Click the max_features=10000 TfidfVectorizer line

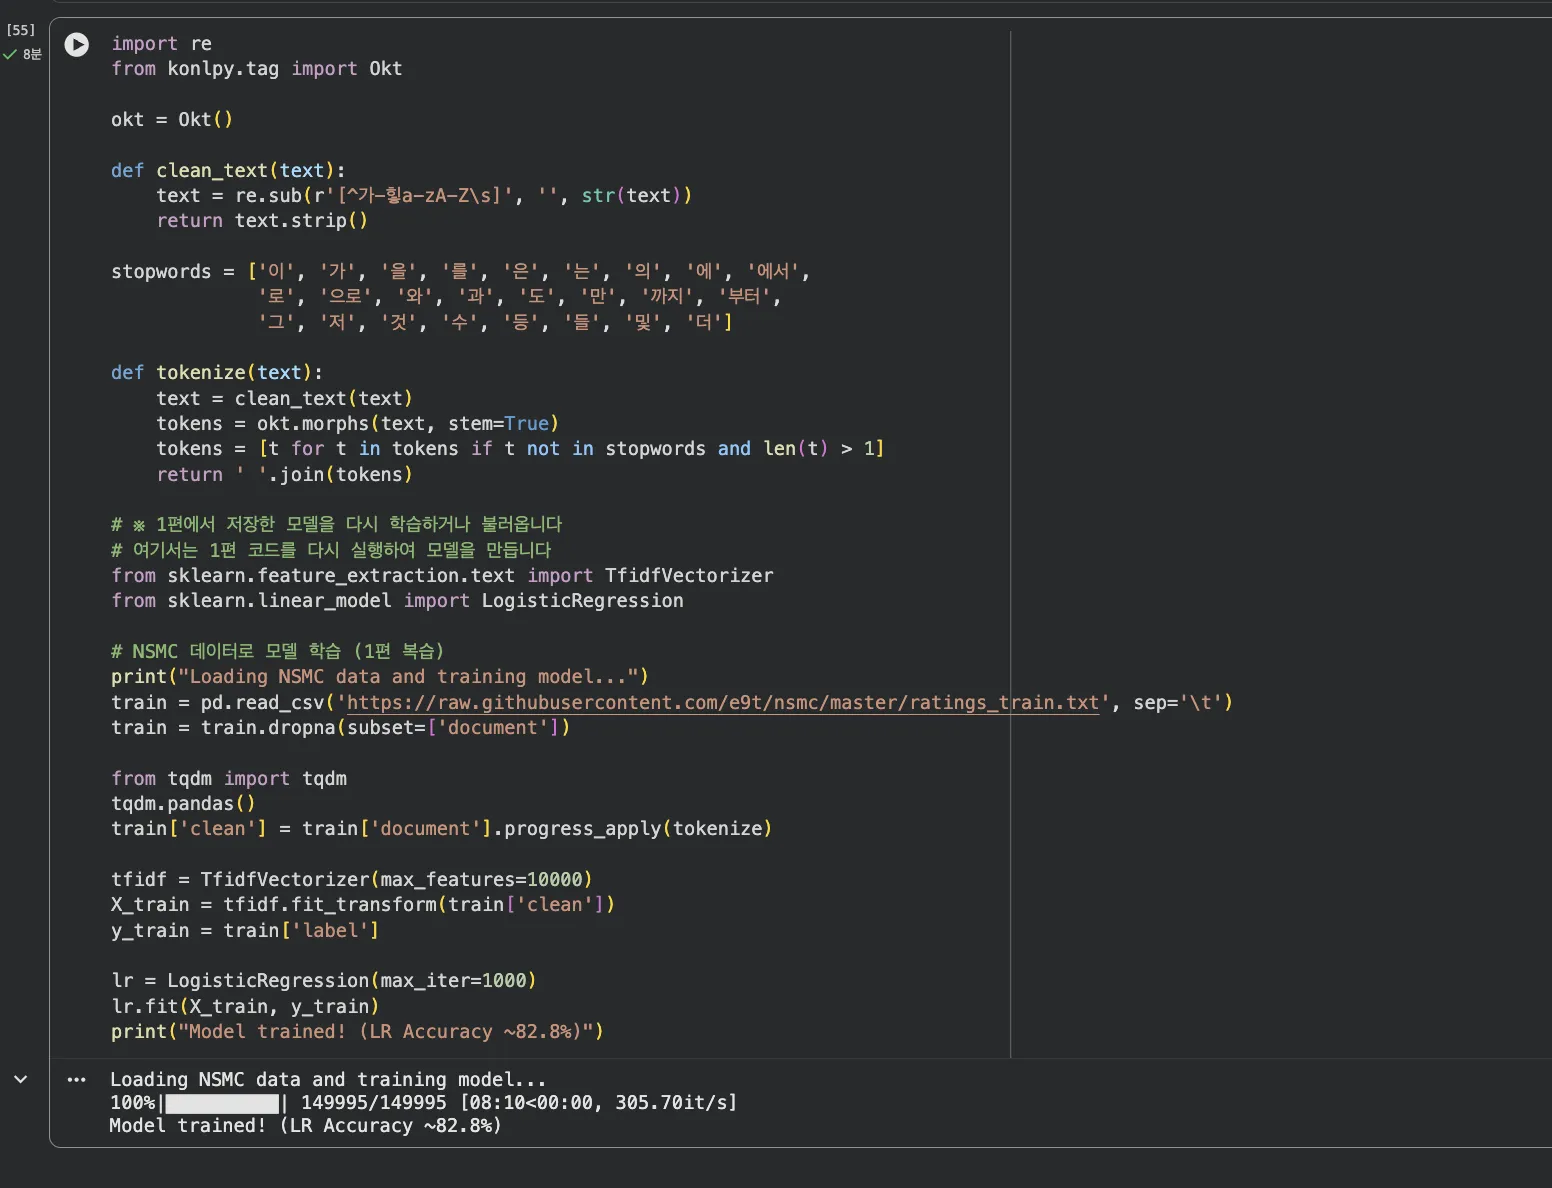(x=351, y=880)
